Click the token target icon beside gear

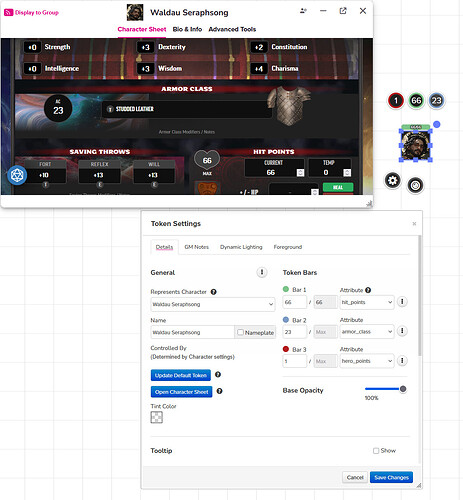pos(415,185)
